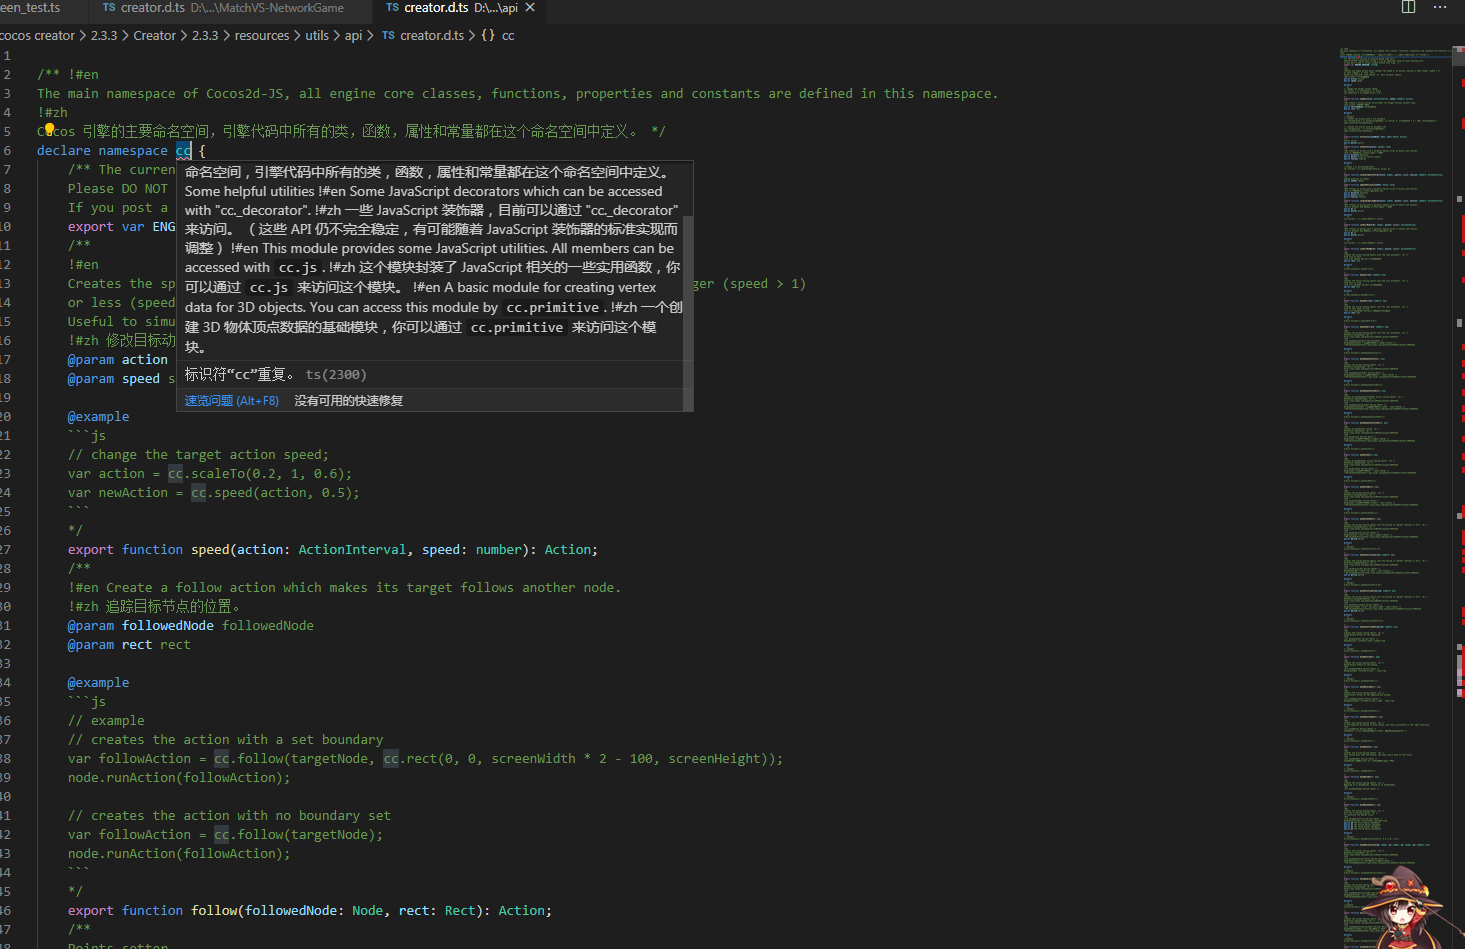This screenshot has height=949, width=1465.
Task: Open the 'Creator' breadcrumb folder
Action: pyautogui.click(x=155, y=35)
